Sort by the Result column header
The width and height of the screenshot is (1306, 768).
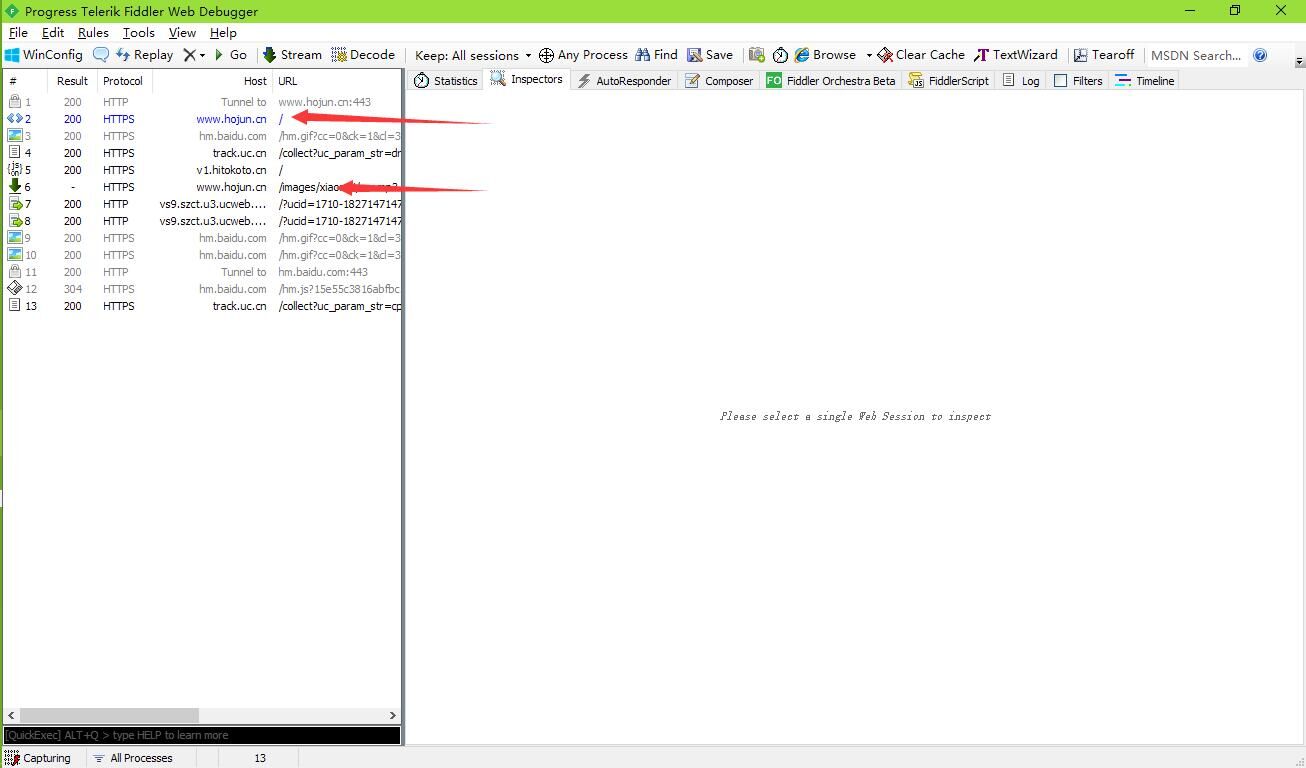(72, 81)
